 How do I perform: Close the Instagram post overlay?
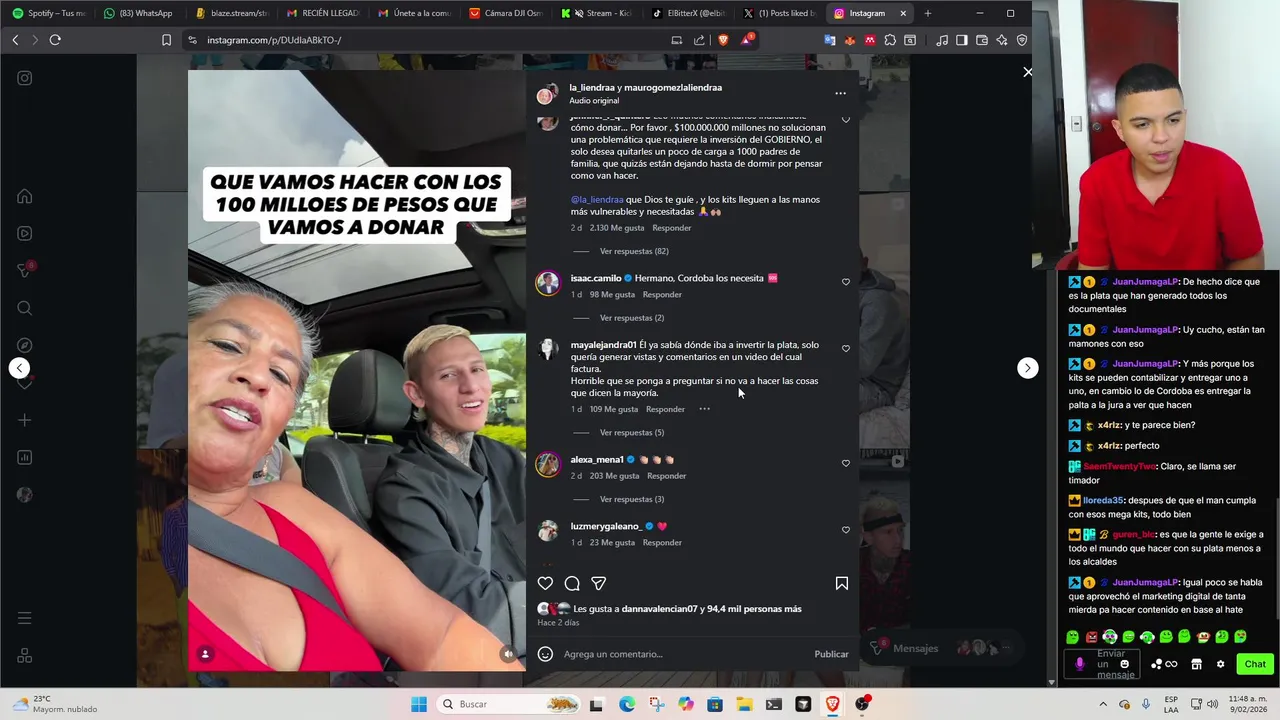click(1027, 72)
